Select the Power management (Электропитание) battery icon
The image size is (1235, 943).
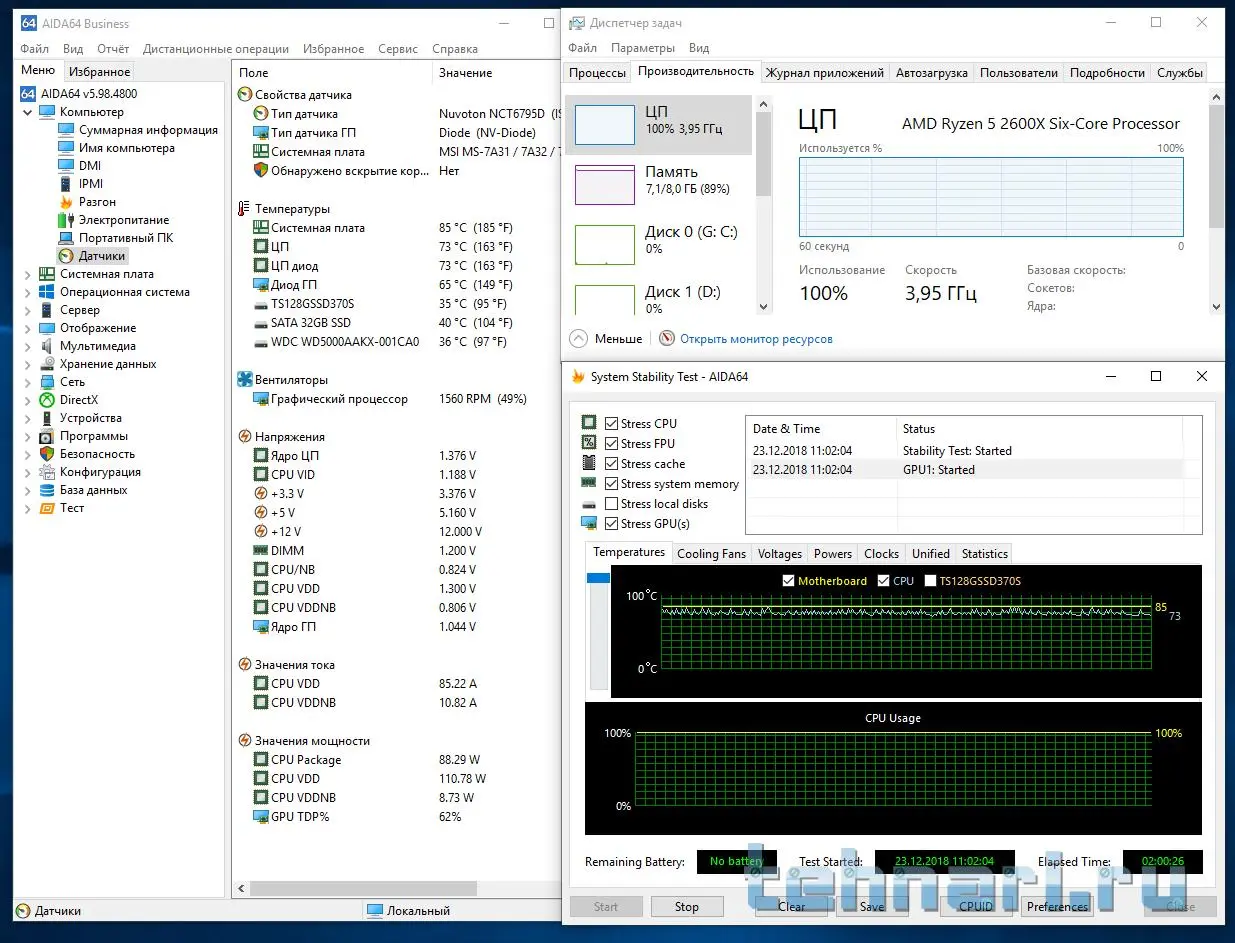coord(67,220)
